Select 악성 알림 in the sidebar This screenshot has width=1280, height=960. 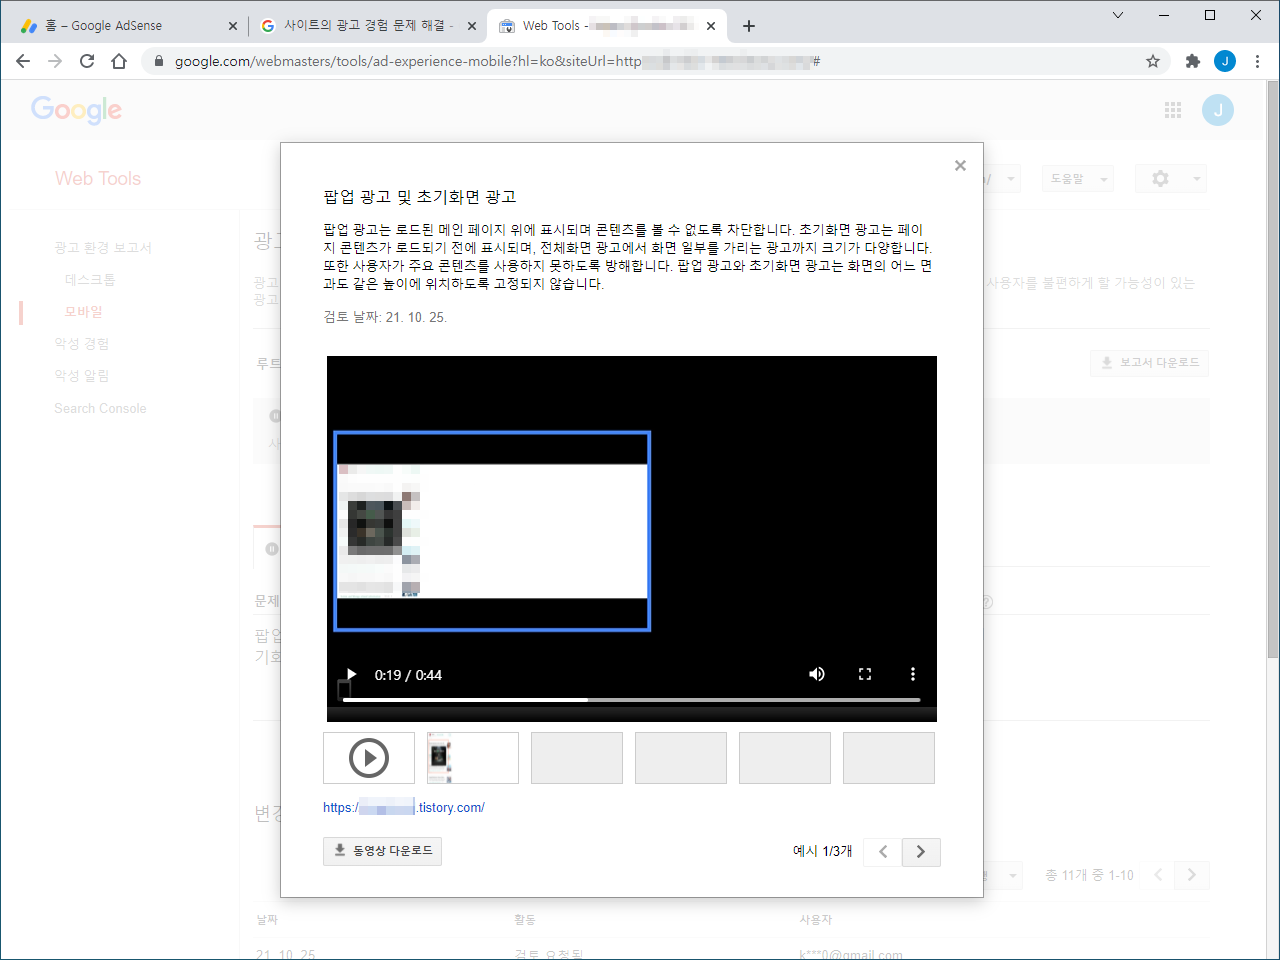82,375
